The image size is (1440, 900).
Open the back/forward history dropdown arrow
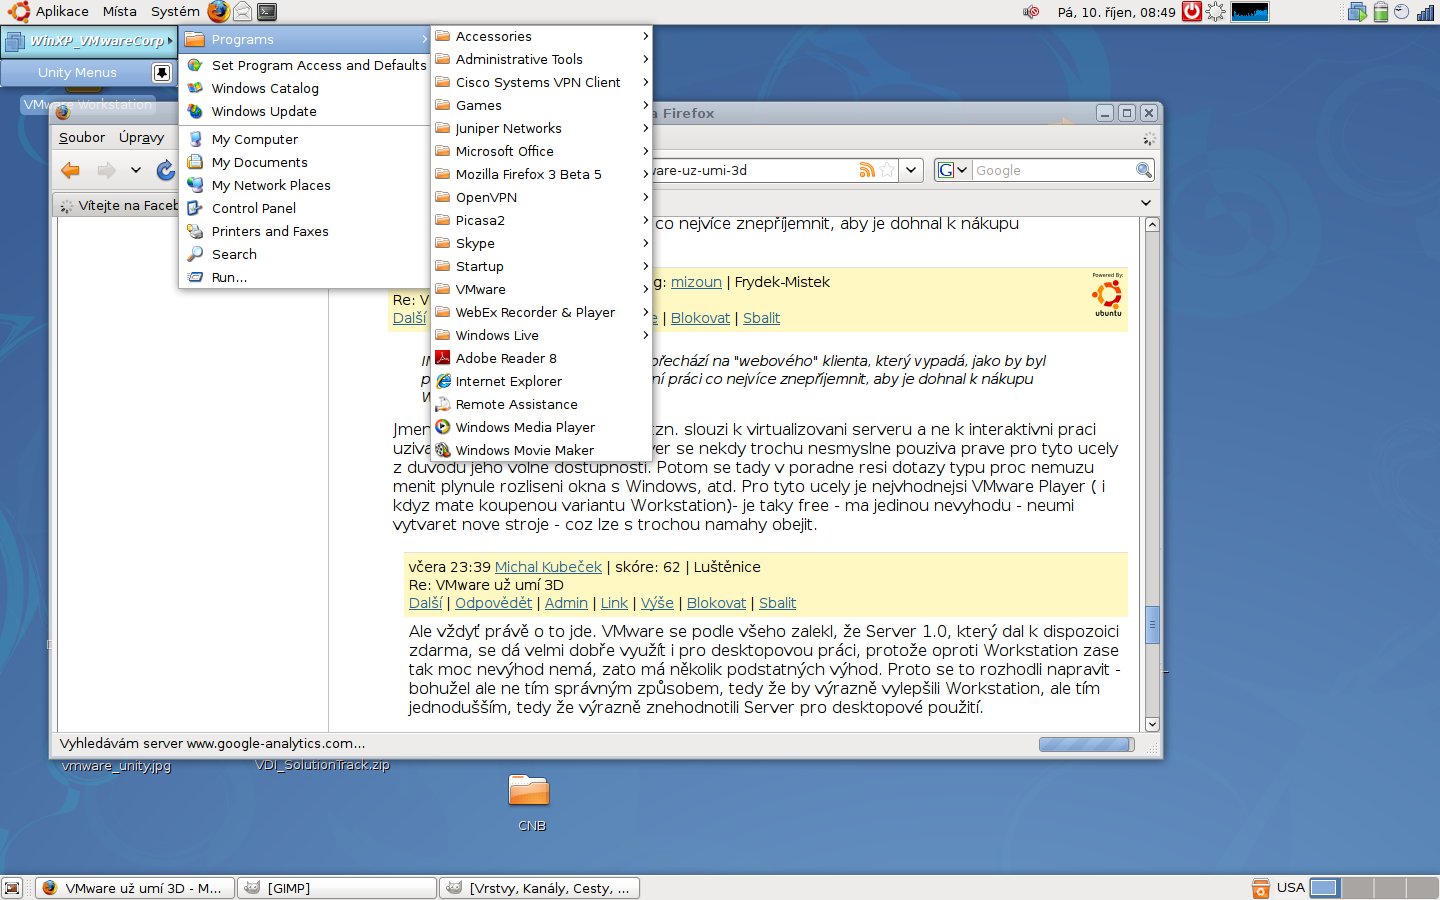(x=136, y=170)
